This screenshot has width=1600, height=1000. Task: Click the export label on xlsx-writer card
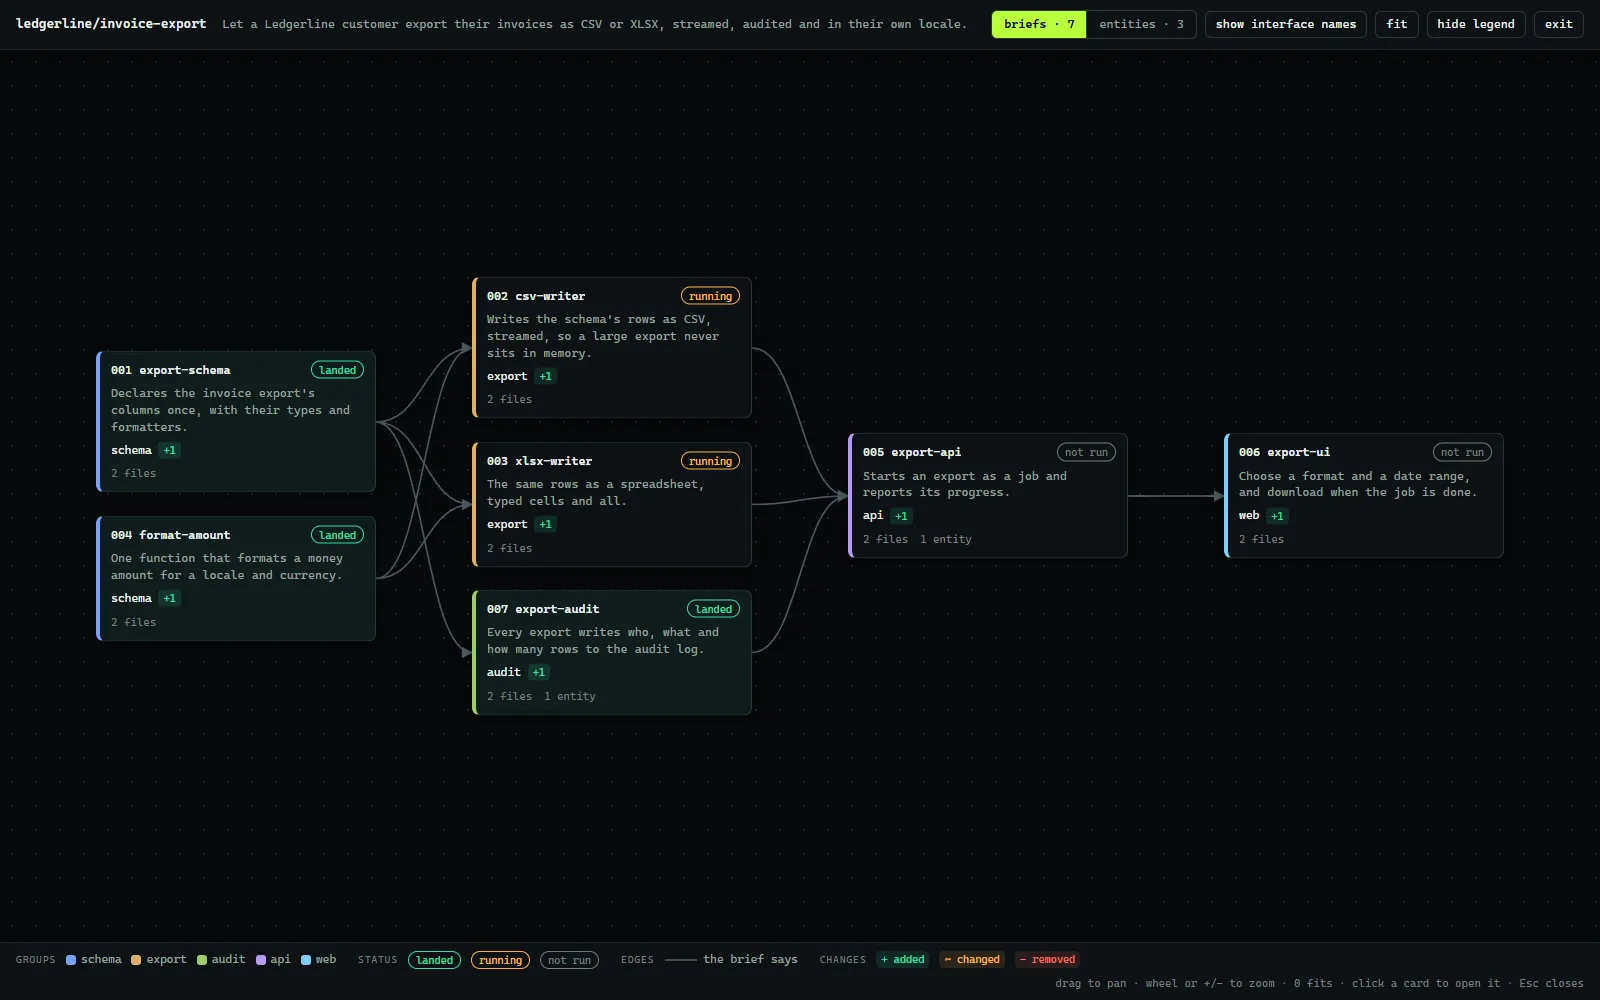coord(507,524)
